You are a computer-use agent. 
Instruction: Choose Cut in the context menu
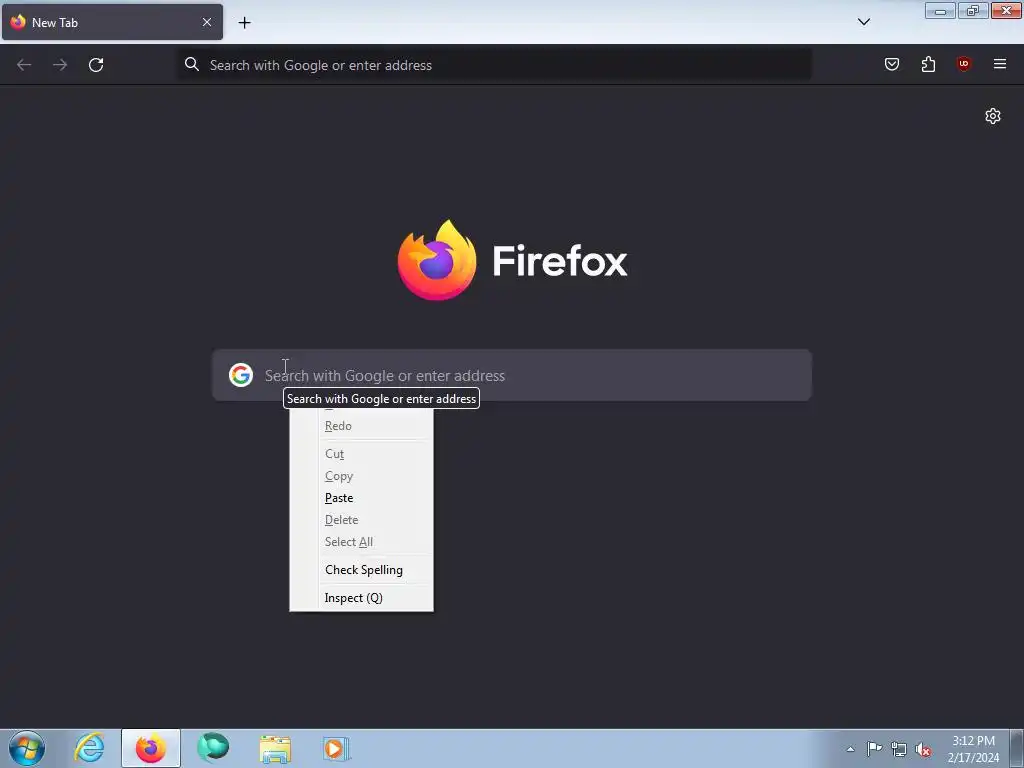(361, 454)
